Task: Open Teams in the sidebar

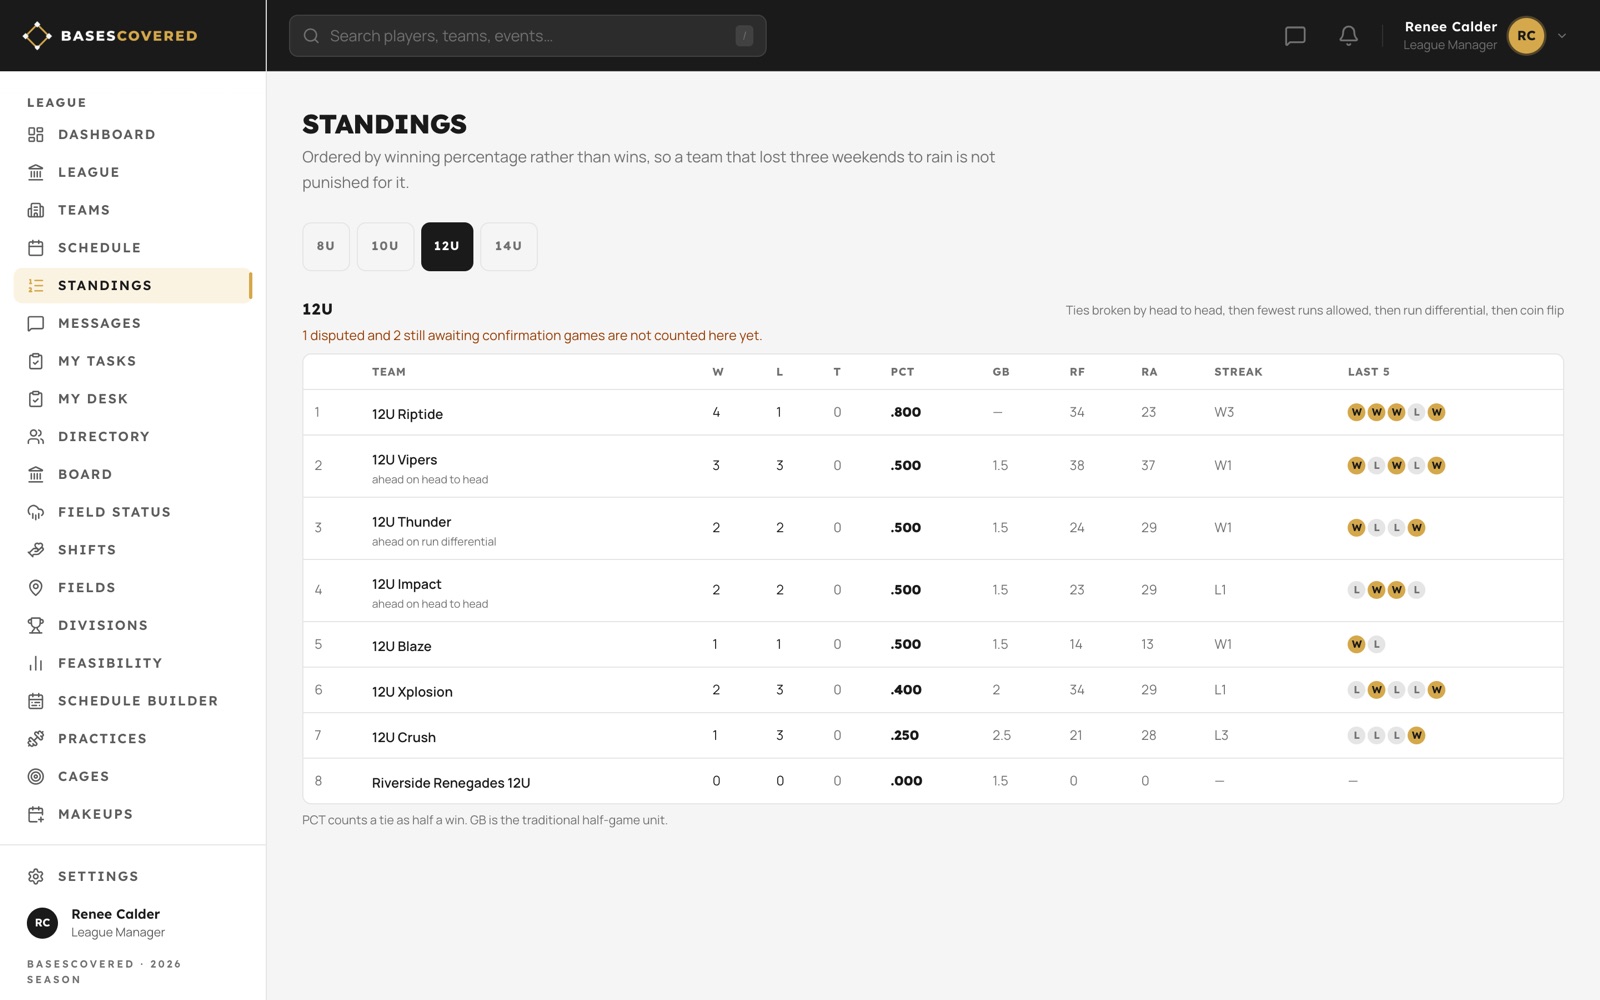Action: (133, 210)
